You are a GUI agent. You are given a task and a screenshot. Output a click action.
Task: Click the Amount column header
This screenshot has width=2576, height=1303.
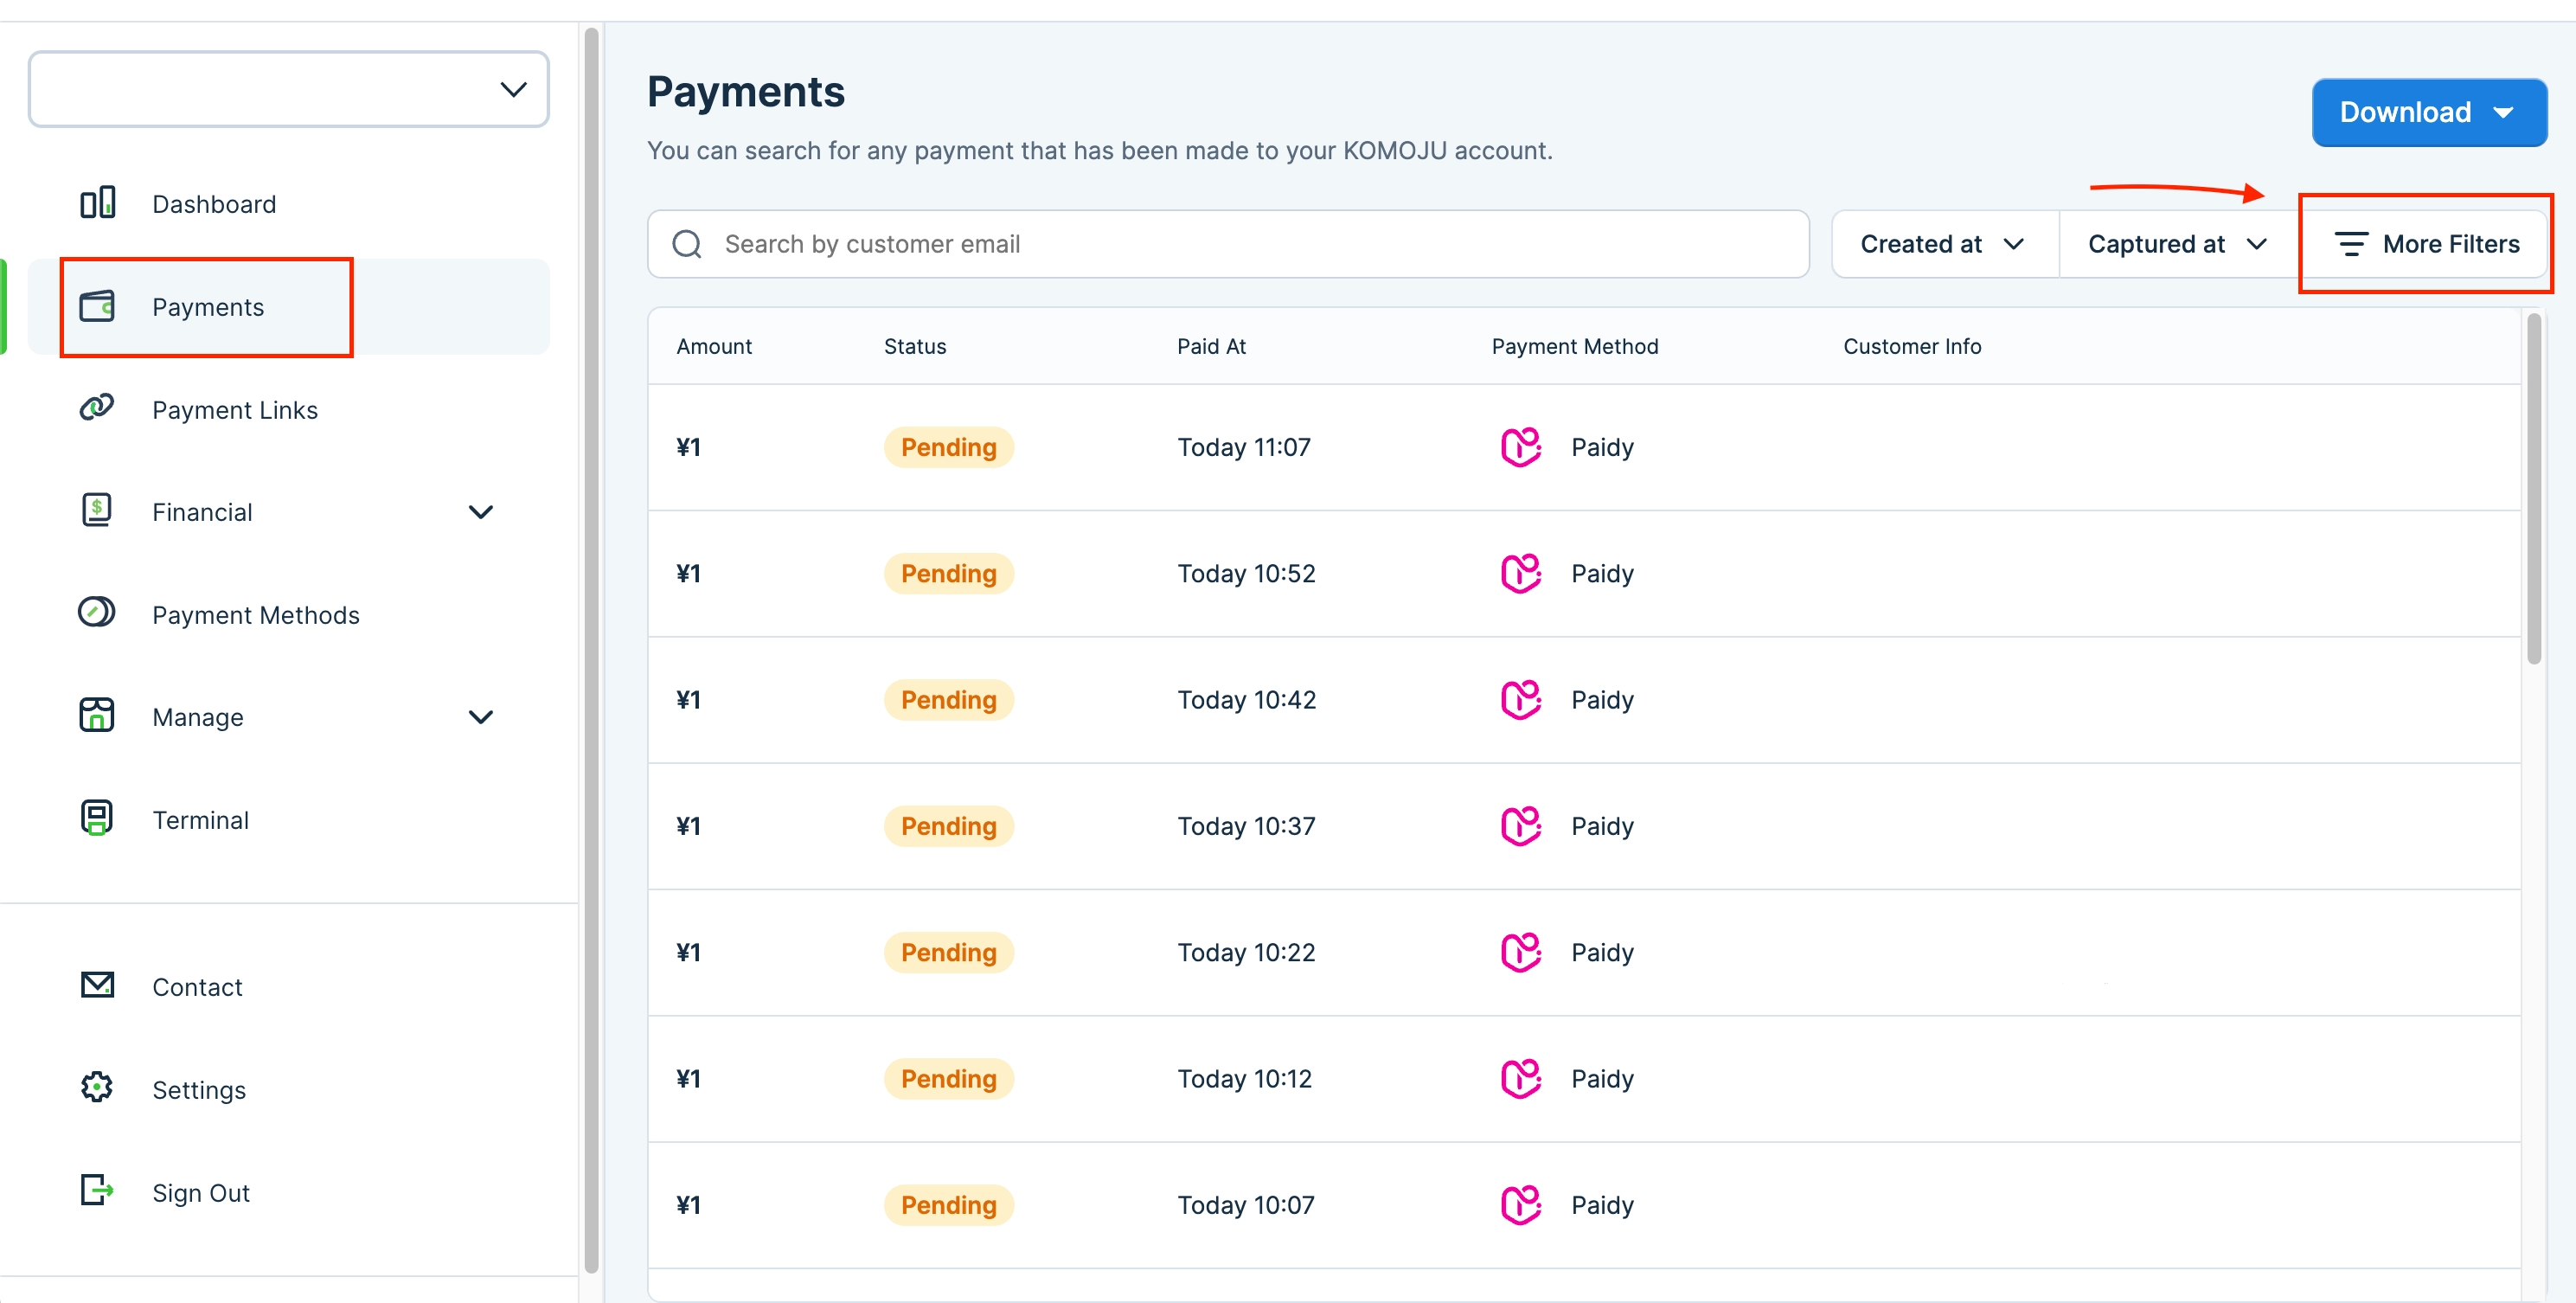714,346
